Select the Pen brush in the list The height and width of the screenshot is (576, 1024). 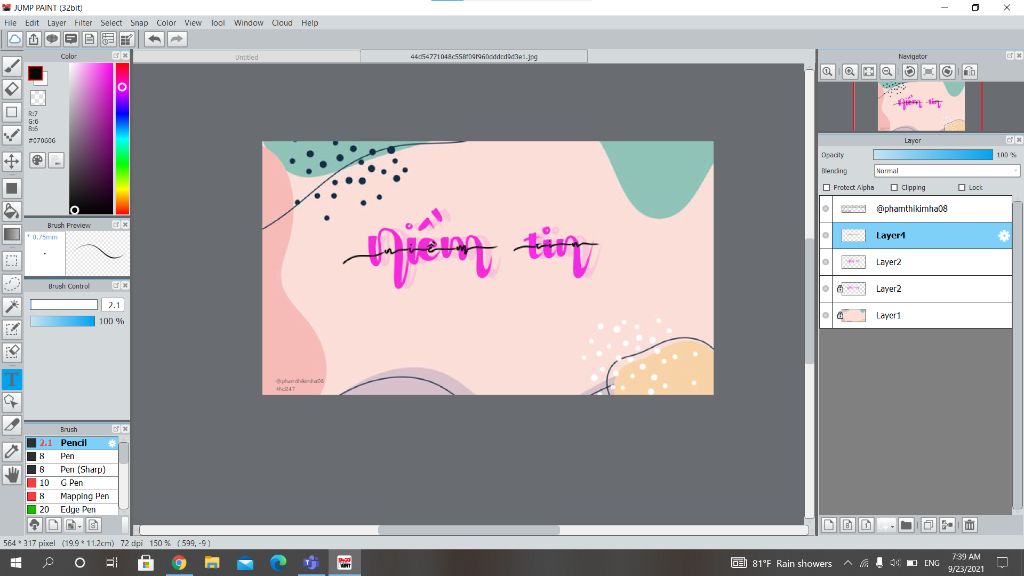click(x=72, y=456)
